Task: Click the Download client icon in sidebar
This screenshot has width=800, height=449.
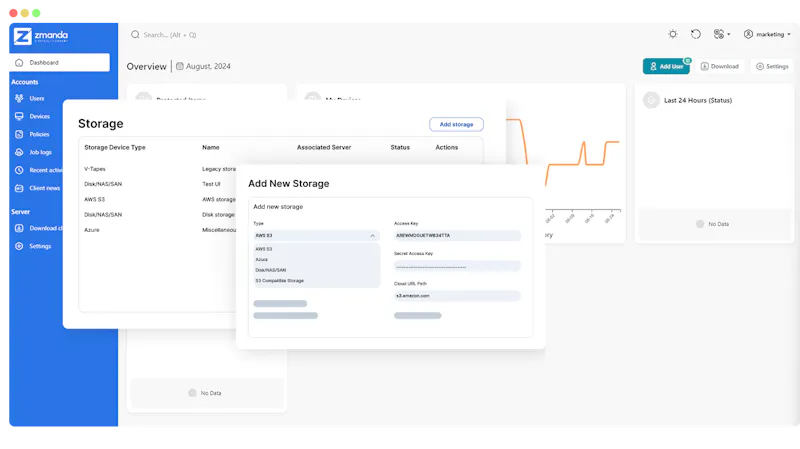Action: coord(19,228)
